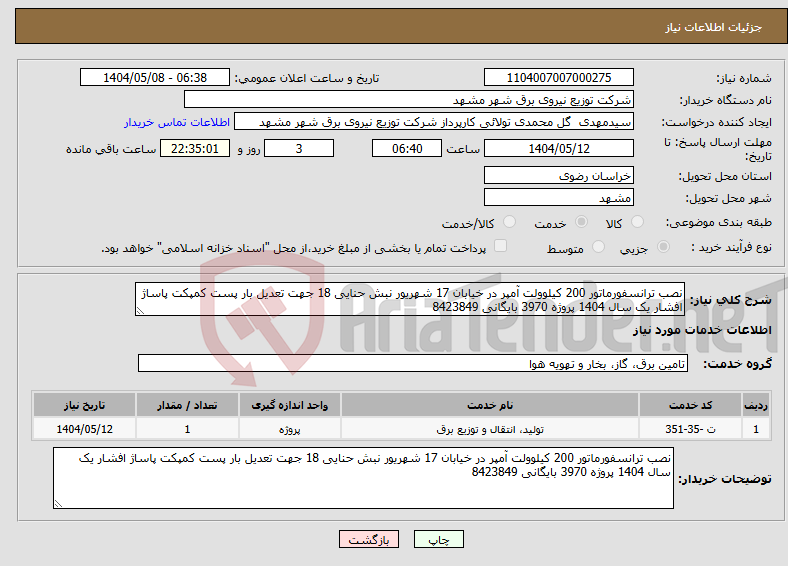Click service name cell تولید، انتقال و توزیع برق
The image size is (788, 566).
tap(489, 429)
